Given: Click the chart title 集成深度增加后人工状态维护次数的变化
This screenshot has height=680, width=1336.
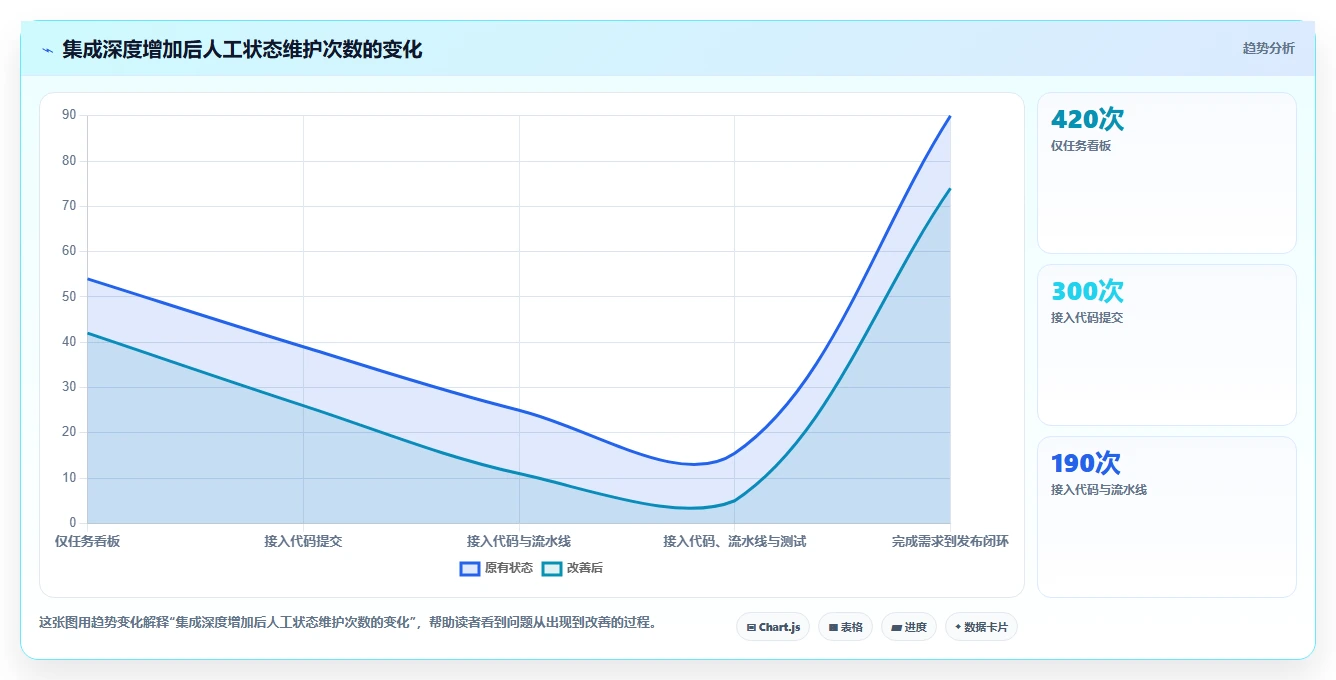Looking at the screenshot, I should (x=242, y=49).
